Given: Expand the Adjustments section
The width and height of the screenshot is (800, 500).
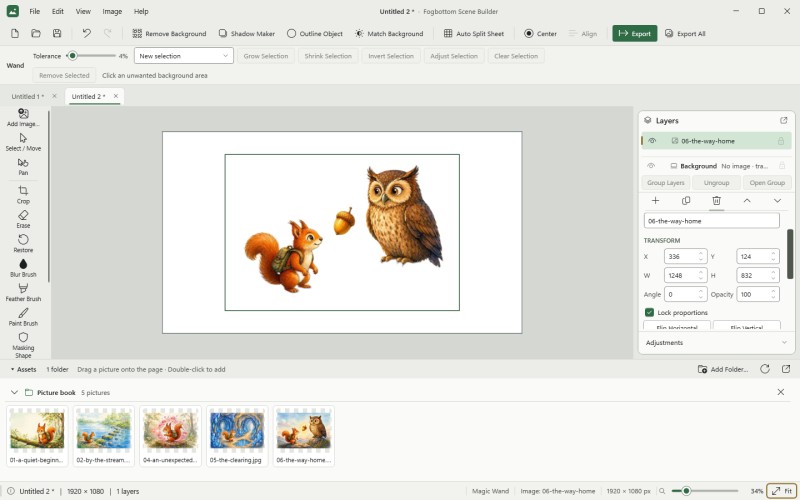Looking at the screenshot, I should (x=716, y=342).
